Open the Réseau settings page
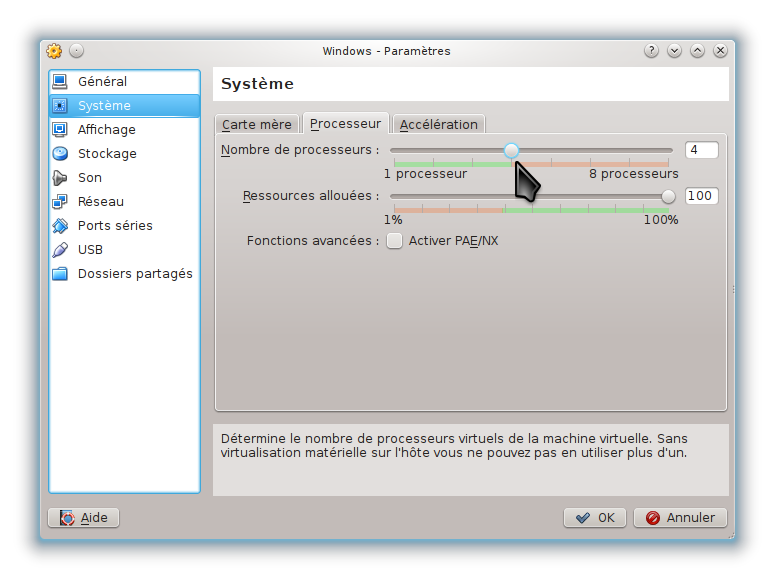The image size is (775, 579). (125, 201)
